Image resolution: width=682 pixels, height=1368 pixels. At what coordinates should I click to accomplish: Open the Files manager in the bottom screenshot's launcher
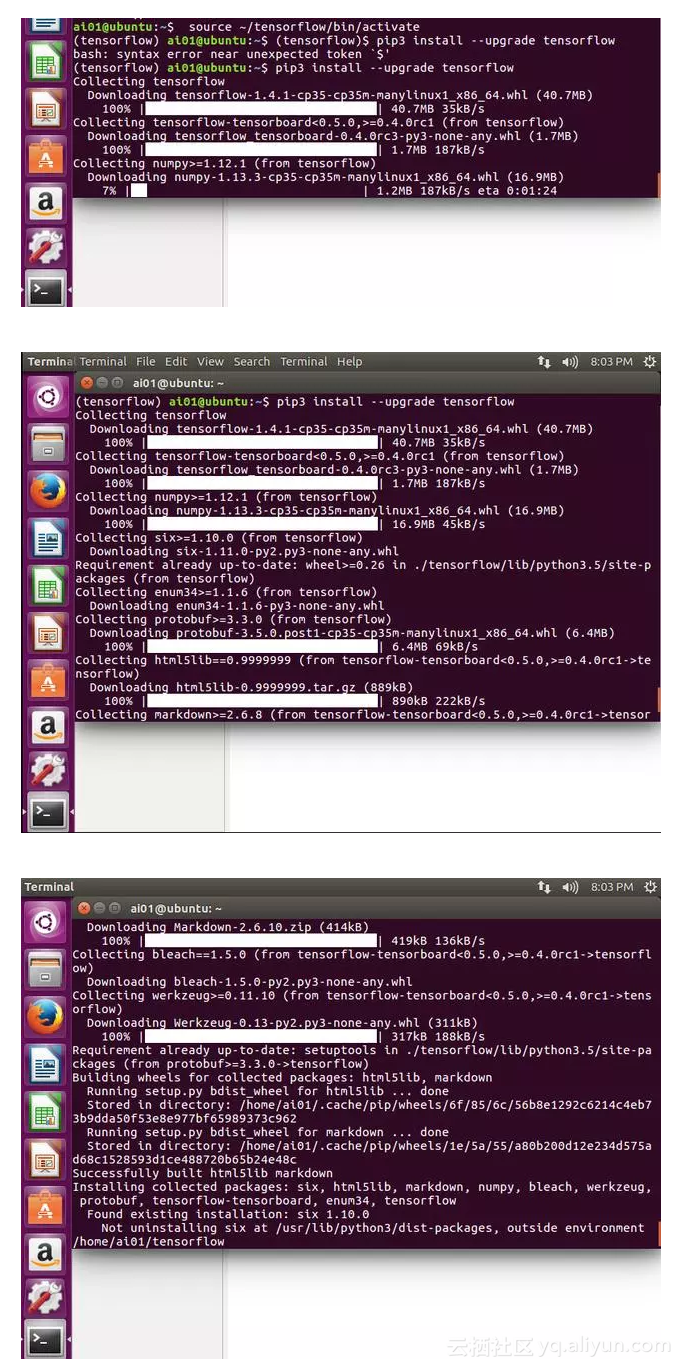tap(45, 970)
